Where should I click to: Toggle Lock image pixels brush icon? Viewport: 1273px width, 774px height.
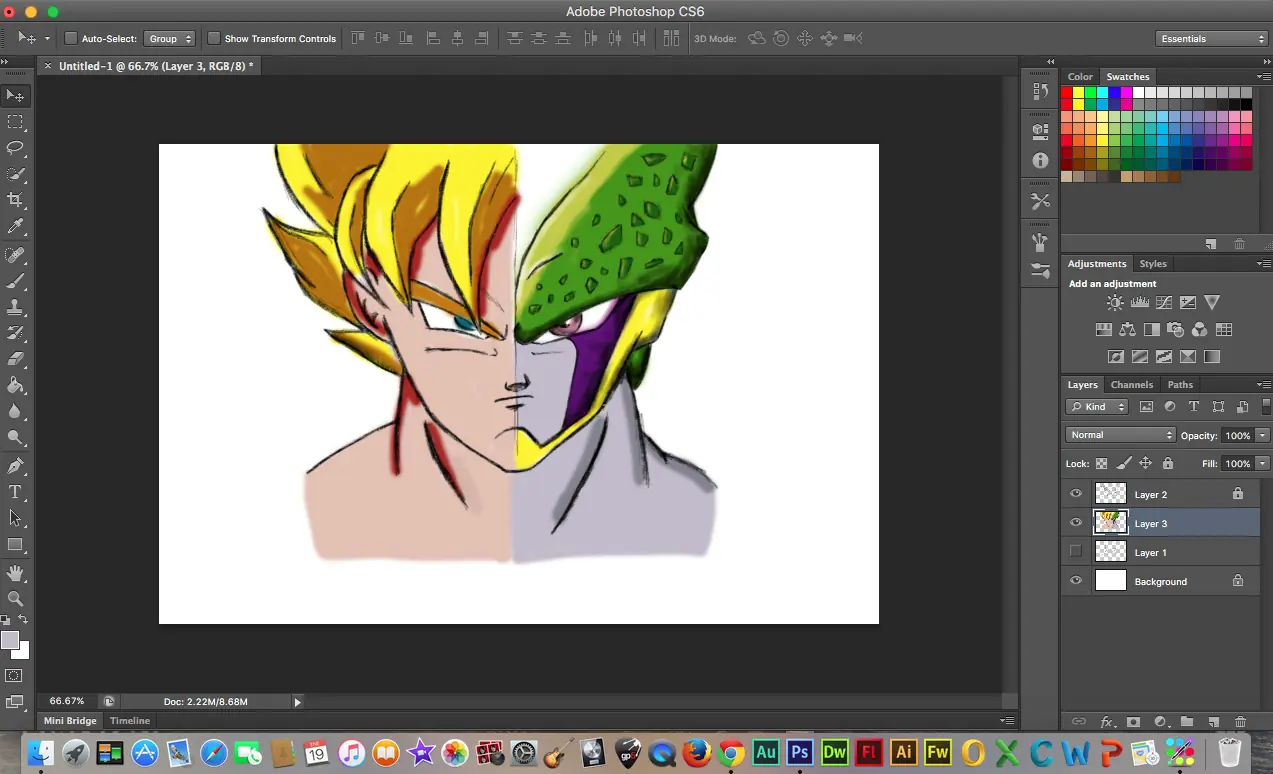[1123, 464]
